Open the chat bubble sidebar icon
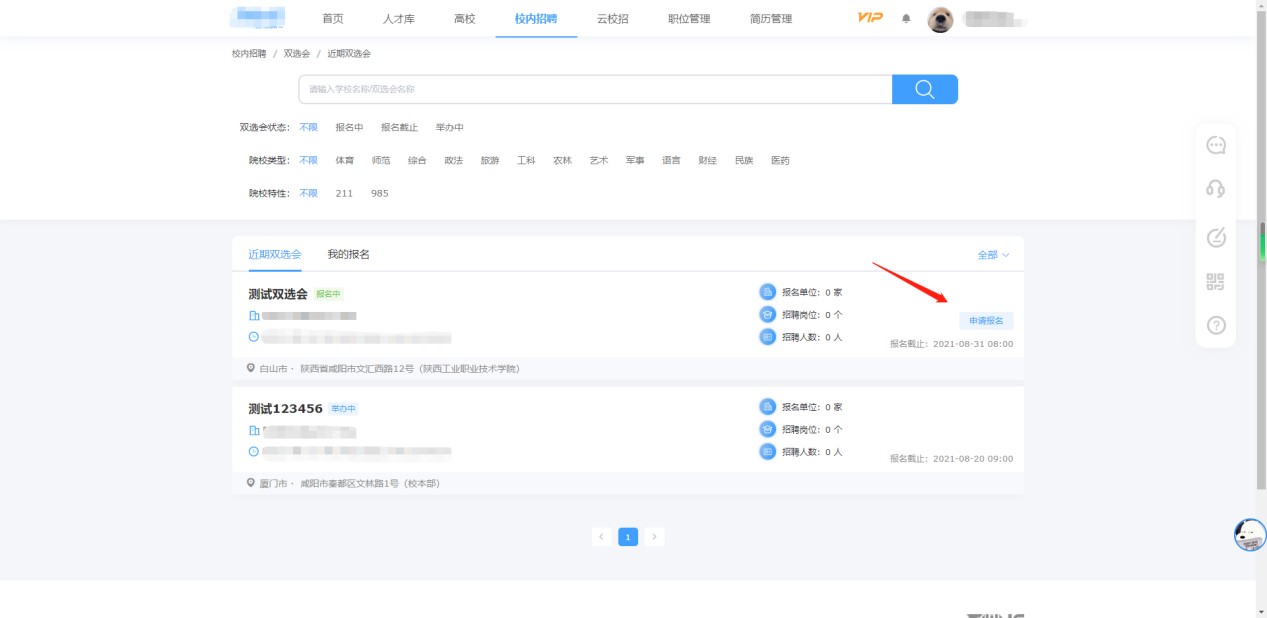This screenshot has width=1267, height=618. [1216, 145]
